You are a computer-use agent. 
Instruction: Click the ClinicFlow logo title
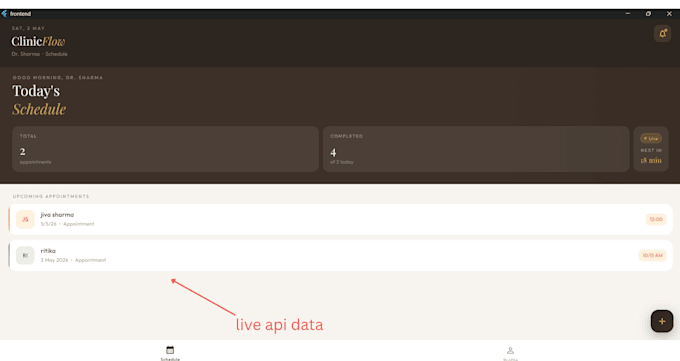38,41
